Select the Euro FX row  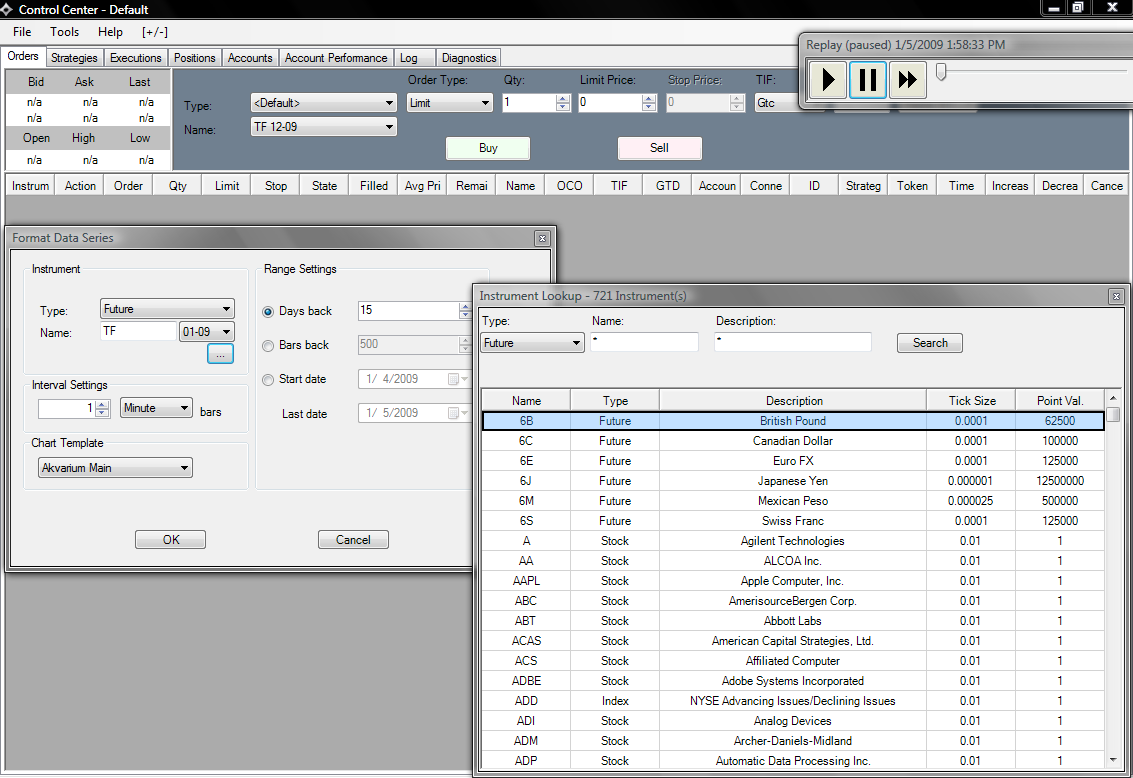(x=792, y=461)
